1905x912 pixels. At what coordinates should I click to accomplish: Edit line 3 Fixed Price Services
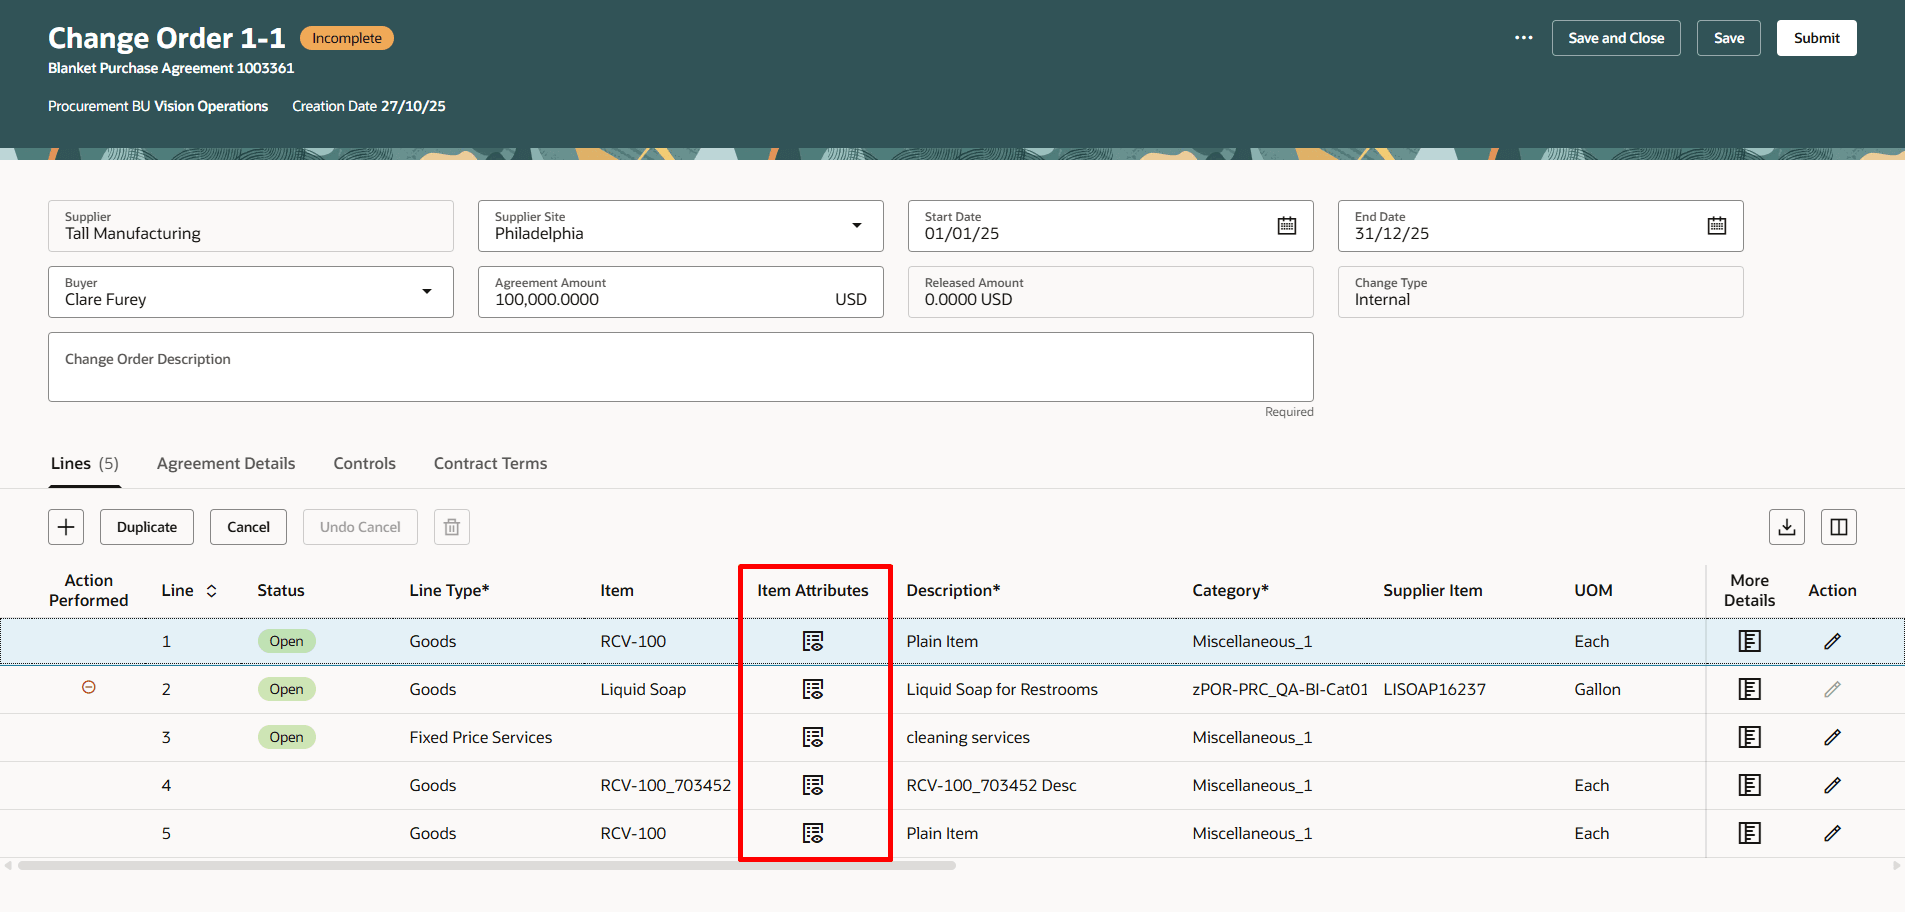coord(1832,737)
